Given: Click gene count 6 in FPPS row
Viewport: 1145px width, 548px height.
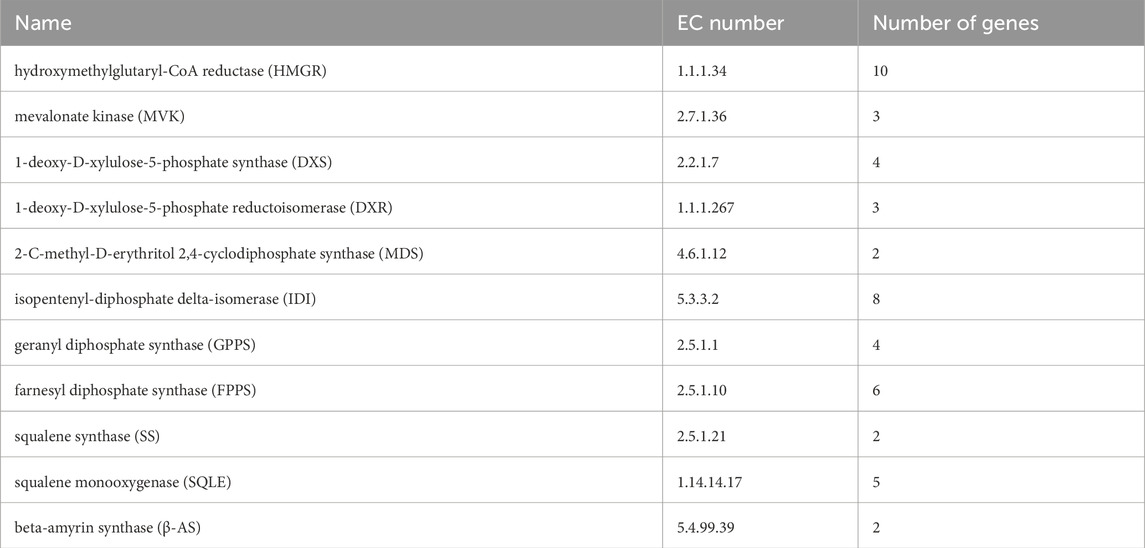Looking at the screenshot, I should [x=876, y=390].
